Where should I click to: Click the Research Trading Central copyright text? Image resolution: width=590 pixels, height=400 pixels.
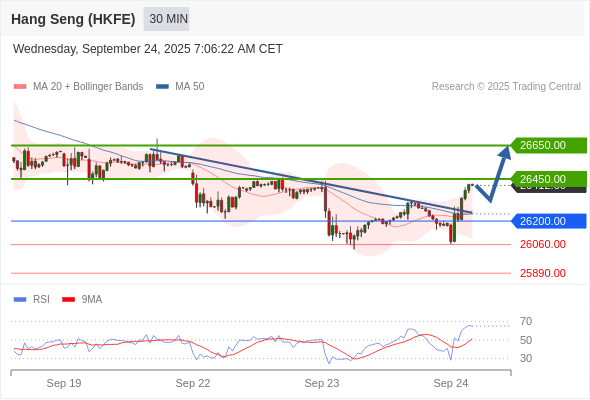[506, 87]
